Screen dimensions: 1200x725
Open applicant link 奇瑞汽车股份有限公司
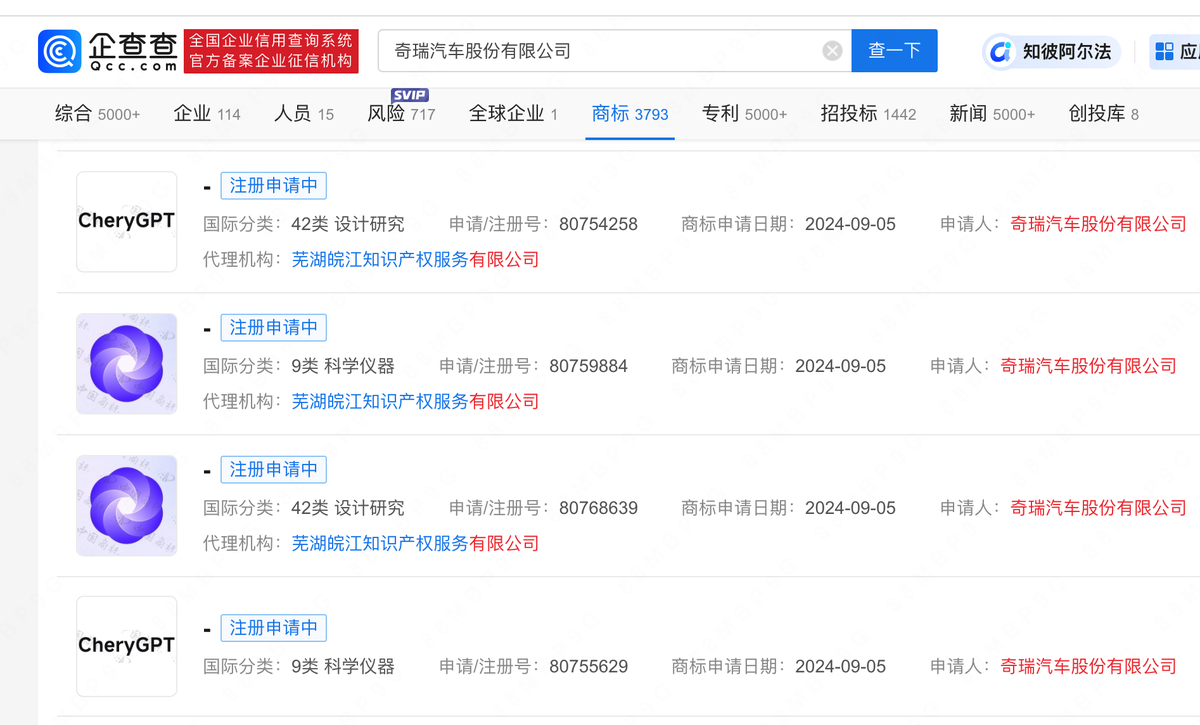point(1097,224)
